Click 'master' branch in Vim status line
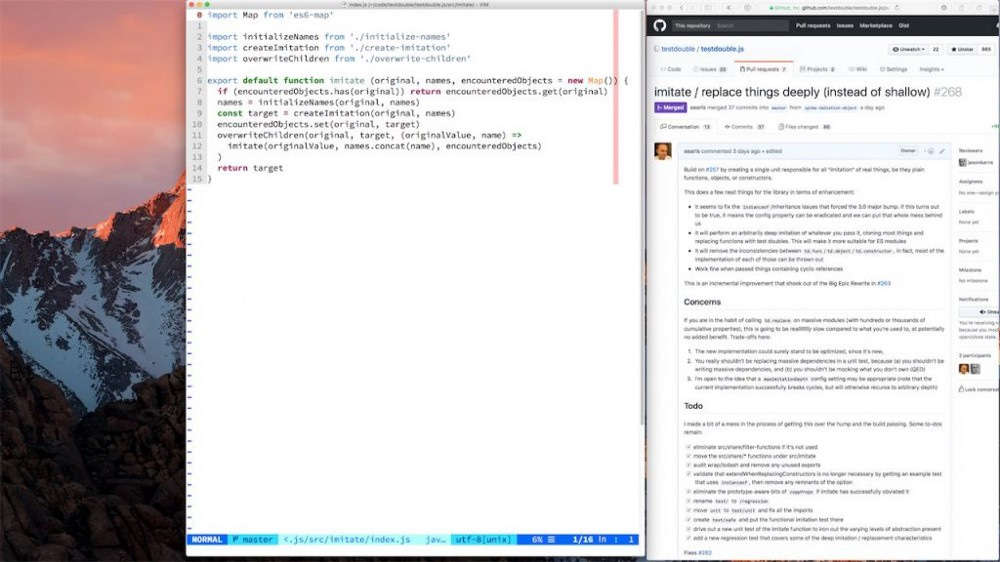The height and width of the screenshot is (562, 1000). (x=253, y=540)
